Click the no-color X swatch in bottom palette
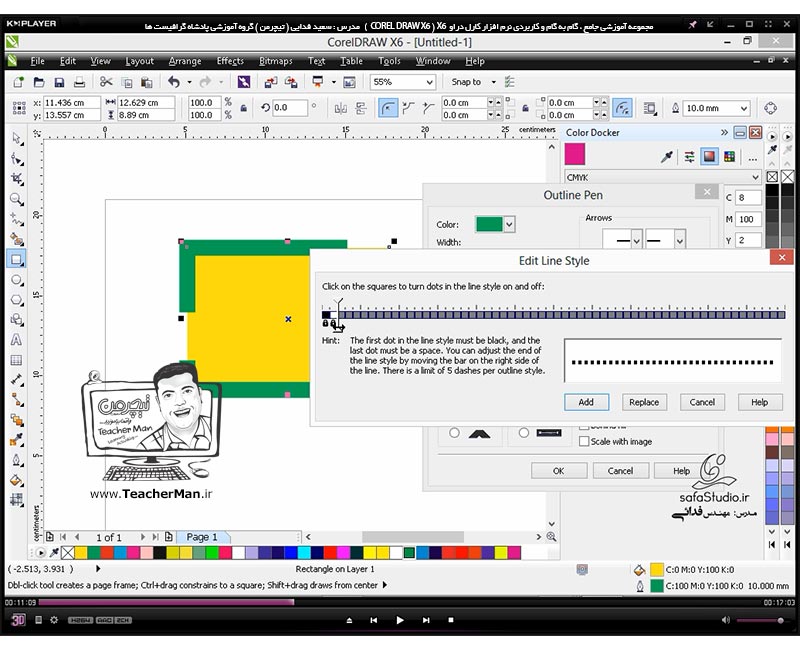Image resolution: width=800 pixels, height=650 pixels. [67, 553]
